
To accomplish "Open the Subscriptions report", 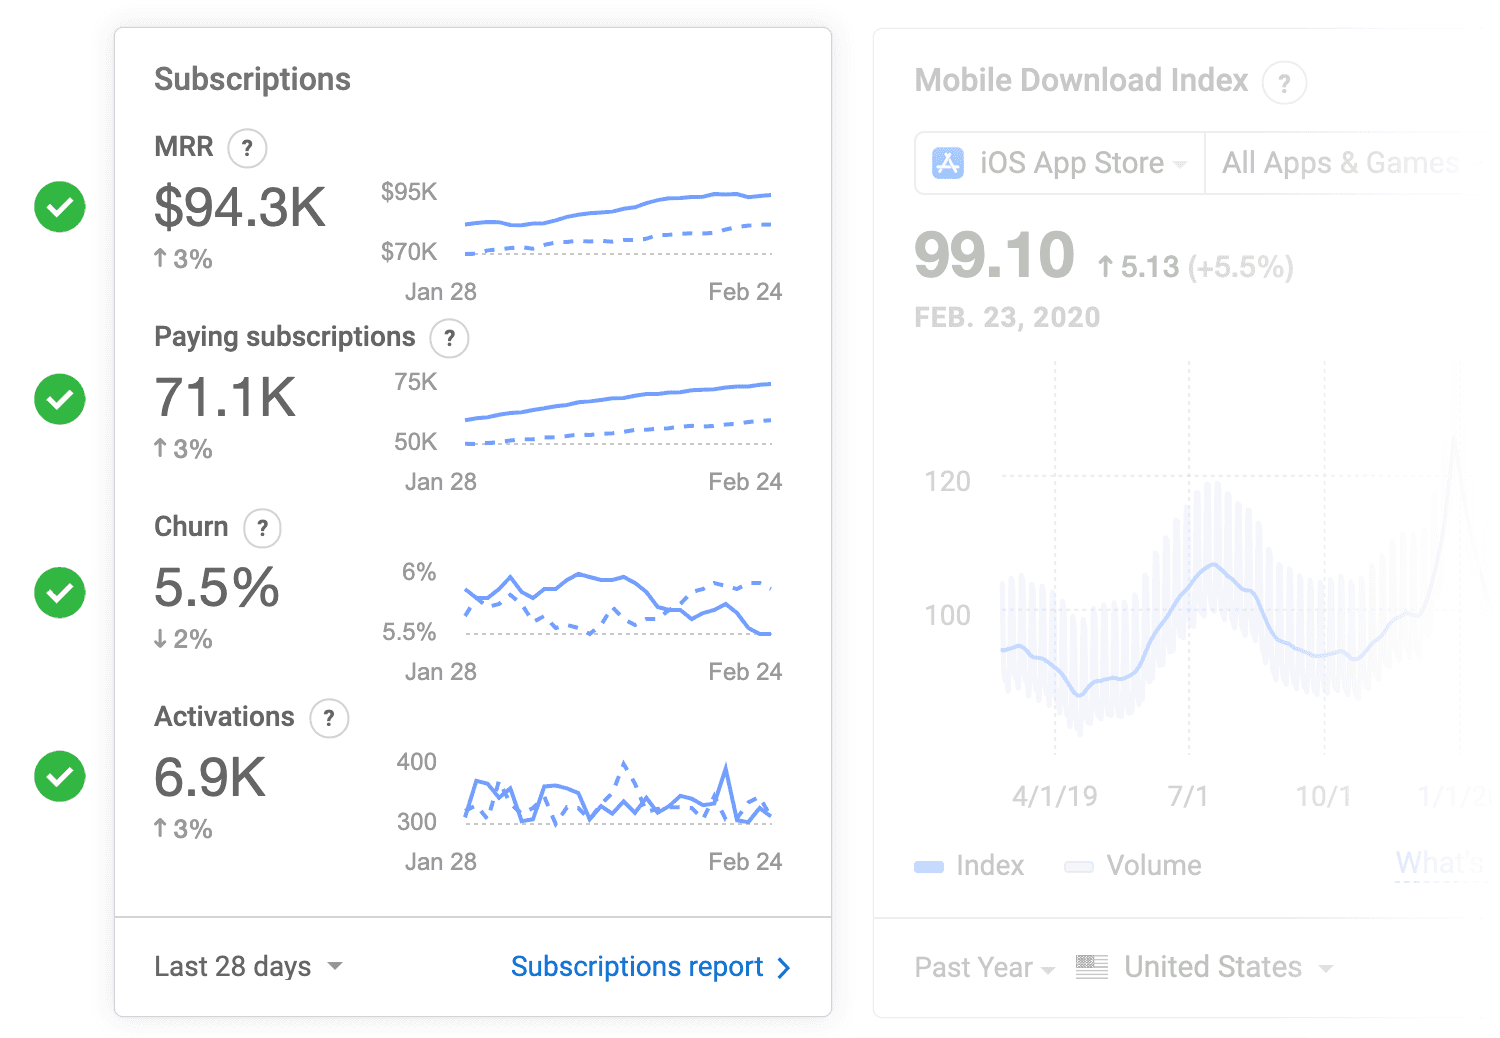I will point(648,966).
